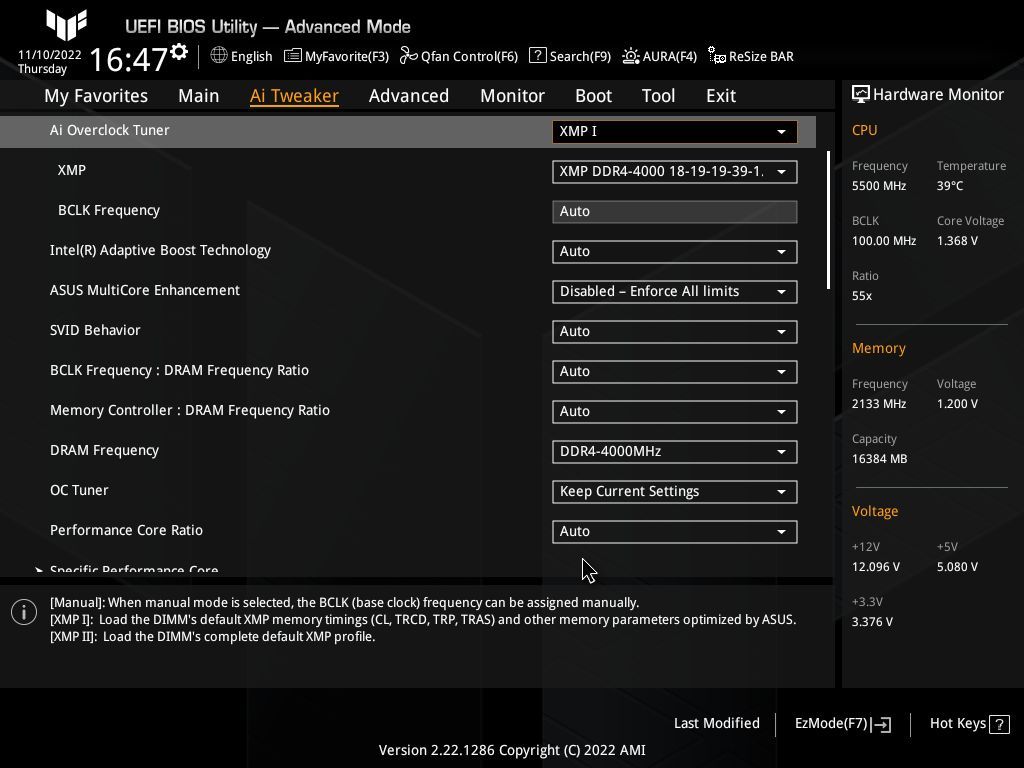
Task: Click the BCLK value 100.00 MHz
Action: 884,241
